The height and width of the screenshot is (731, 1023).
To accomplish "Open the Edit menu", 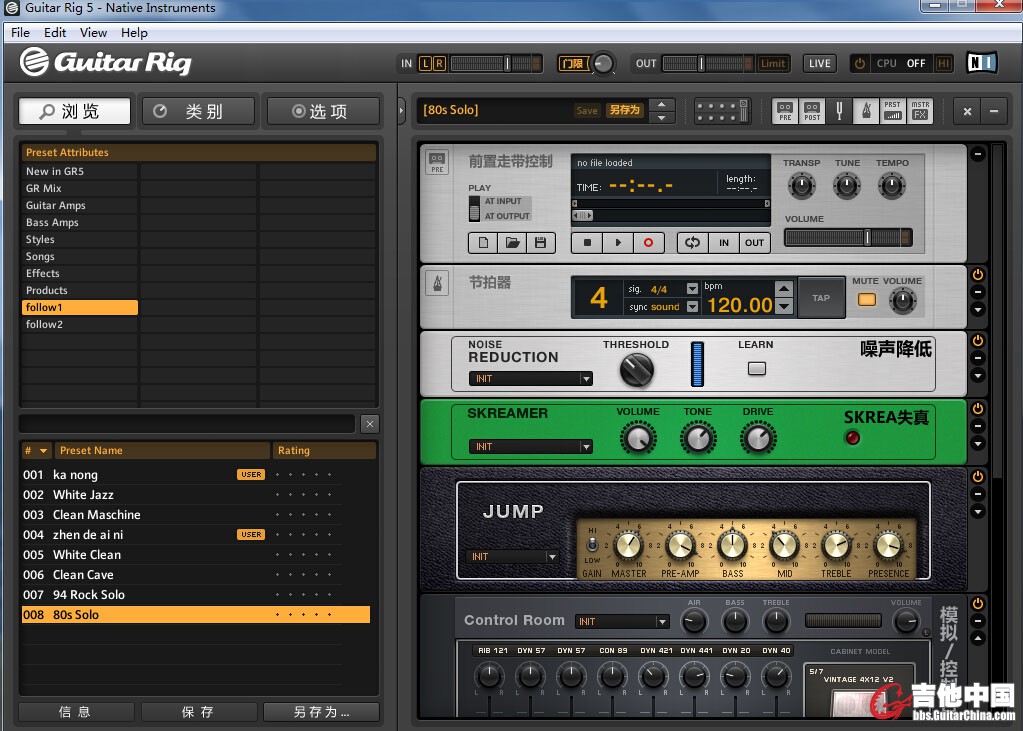I will pyautogui.click(x=55, y=33).
